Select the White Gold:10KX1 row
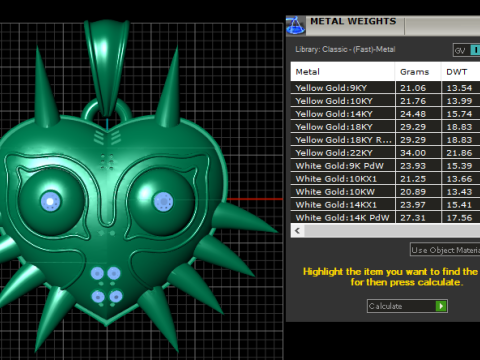480x360 pixels. pos(385,179)
